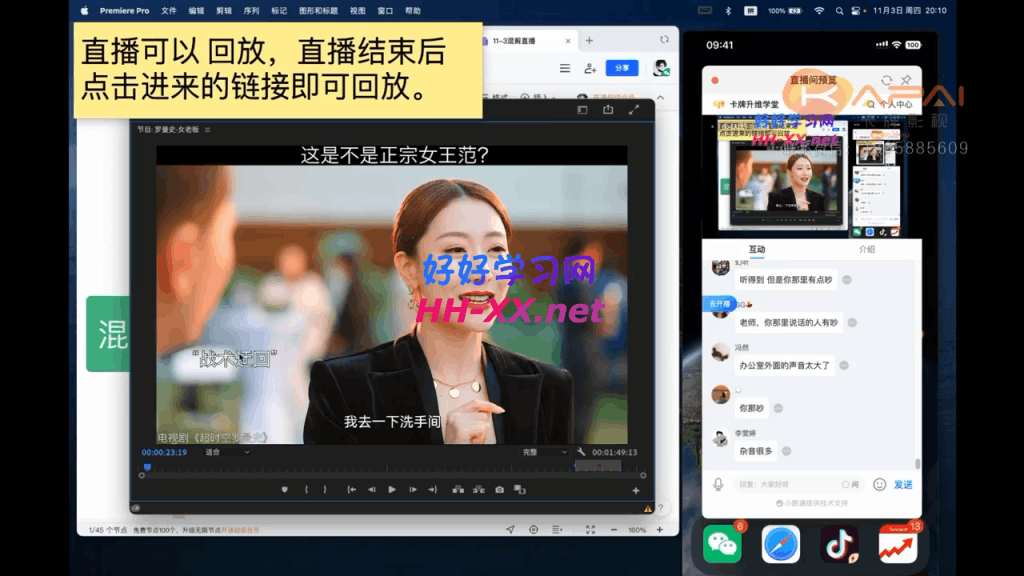Click the 发送 send button

coord(903,485)
